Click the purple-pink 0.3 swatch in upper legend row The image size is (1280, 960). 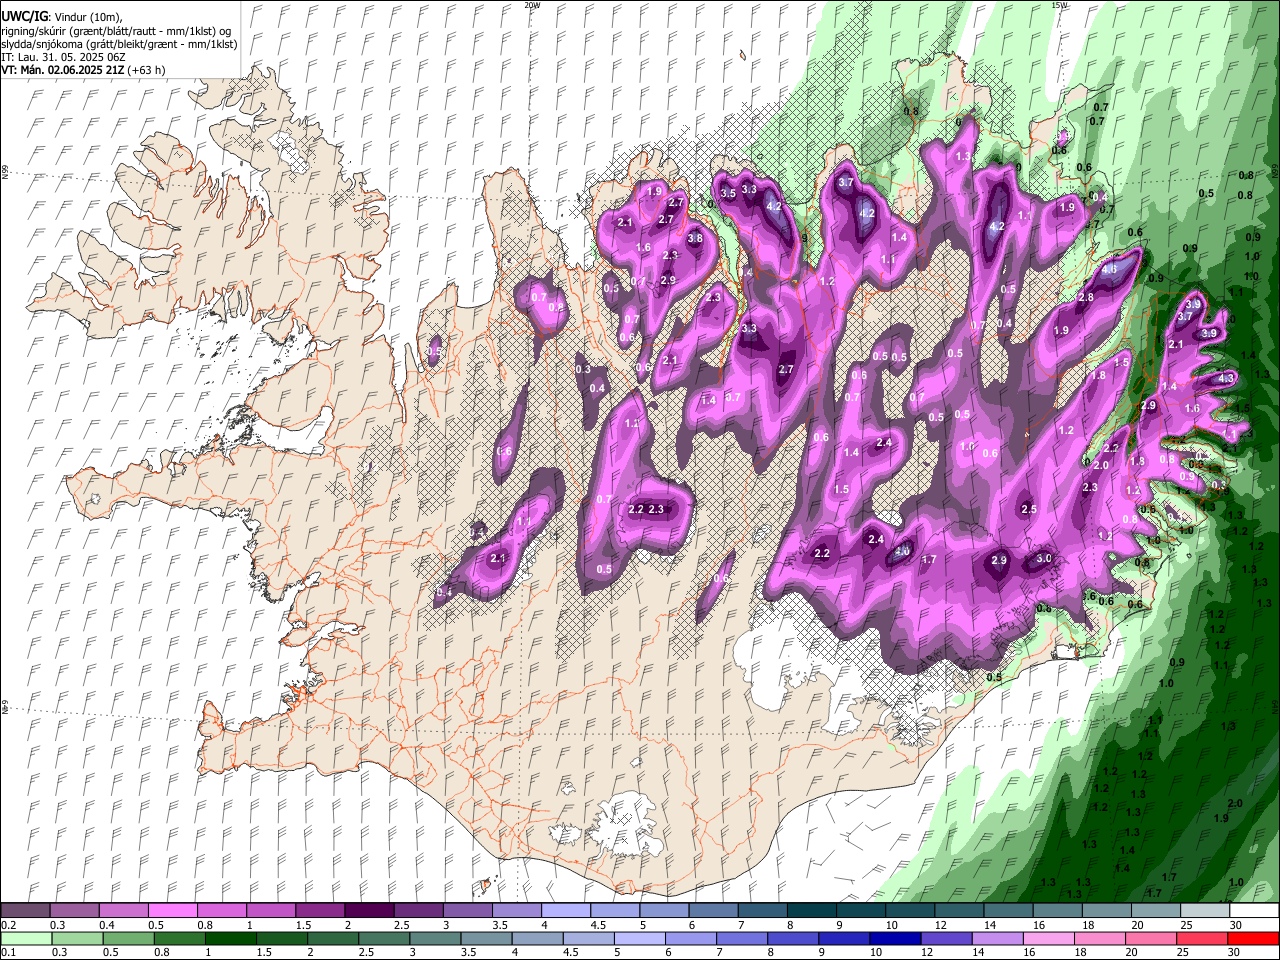click(74, 911)
